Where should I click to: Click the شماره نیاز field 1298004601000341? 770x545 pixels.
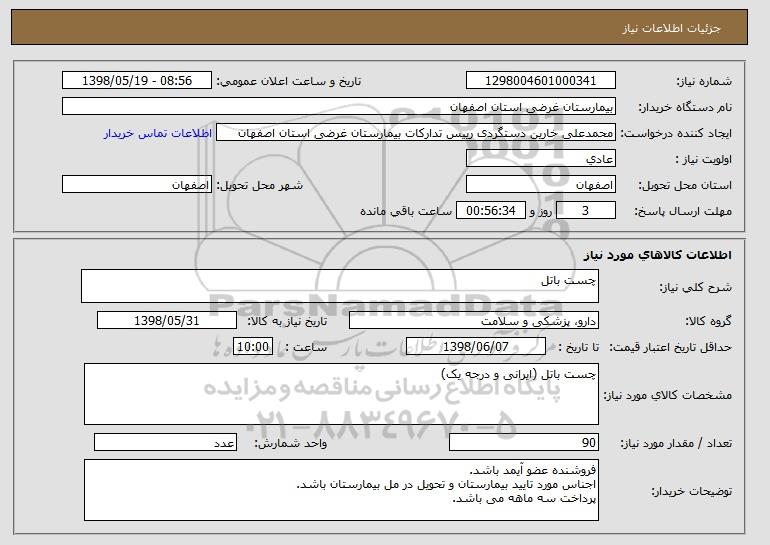(x=541, y=81)
